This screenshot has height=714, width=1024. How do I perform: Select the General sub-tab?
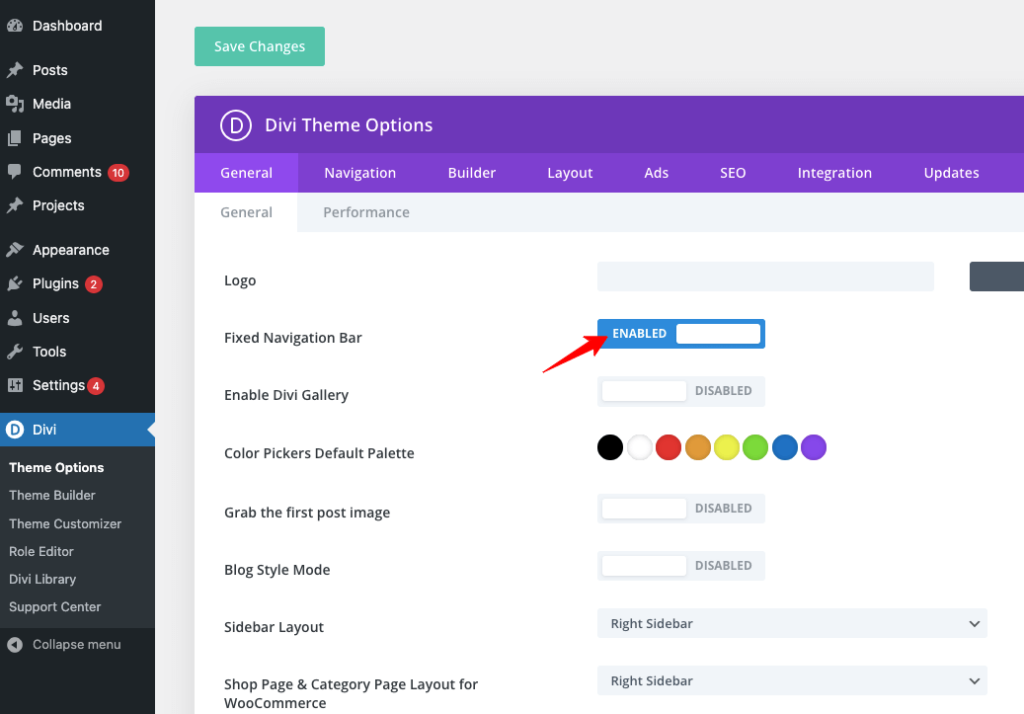pyautogui.click(x=246, y=212)
